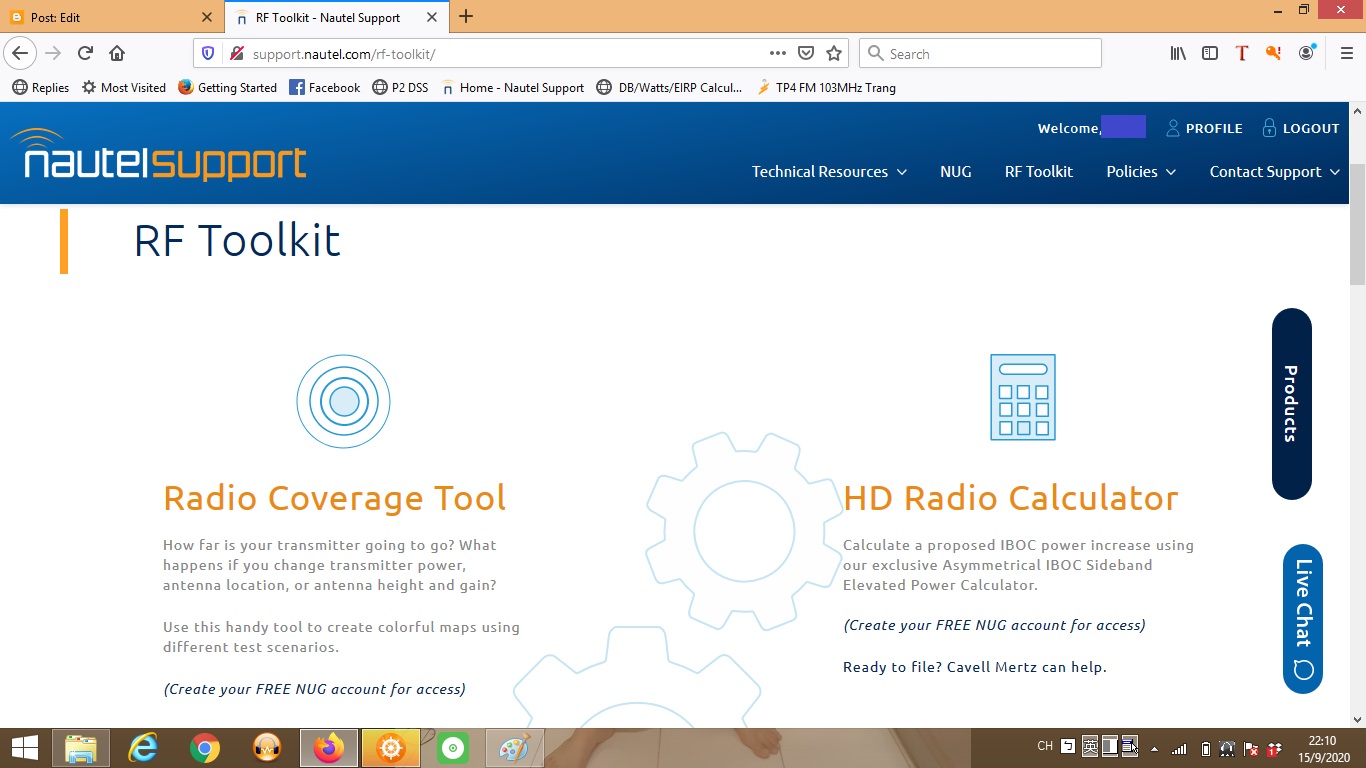The image size is (1366, 768).
Task: Click the Radio Coverage Tool concentric circles icon
Action: [x=343, y=401]
